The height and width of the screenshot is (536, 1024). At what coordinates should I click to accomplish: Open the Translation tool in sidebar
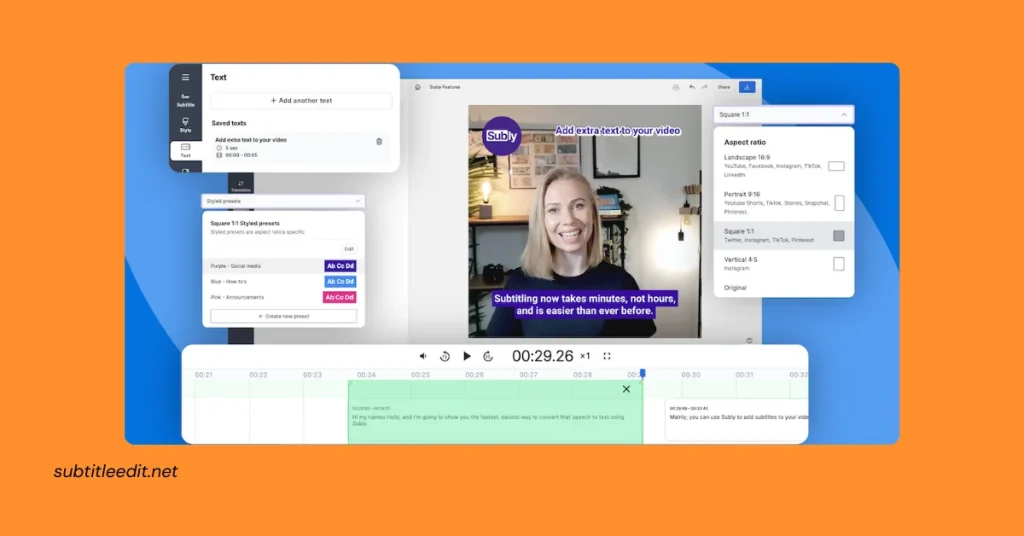point(241,186)
